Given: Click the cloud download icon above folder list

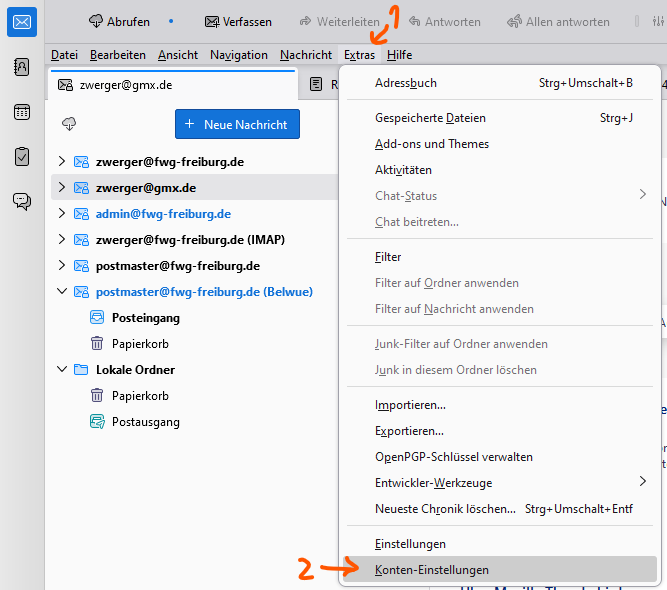Looking at the screenshot, I should click(69, 124).
